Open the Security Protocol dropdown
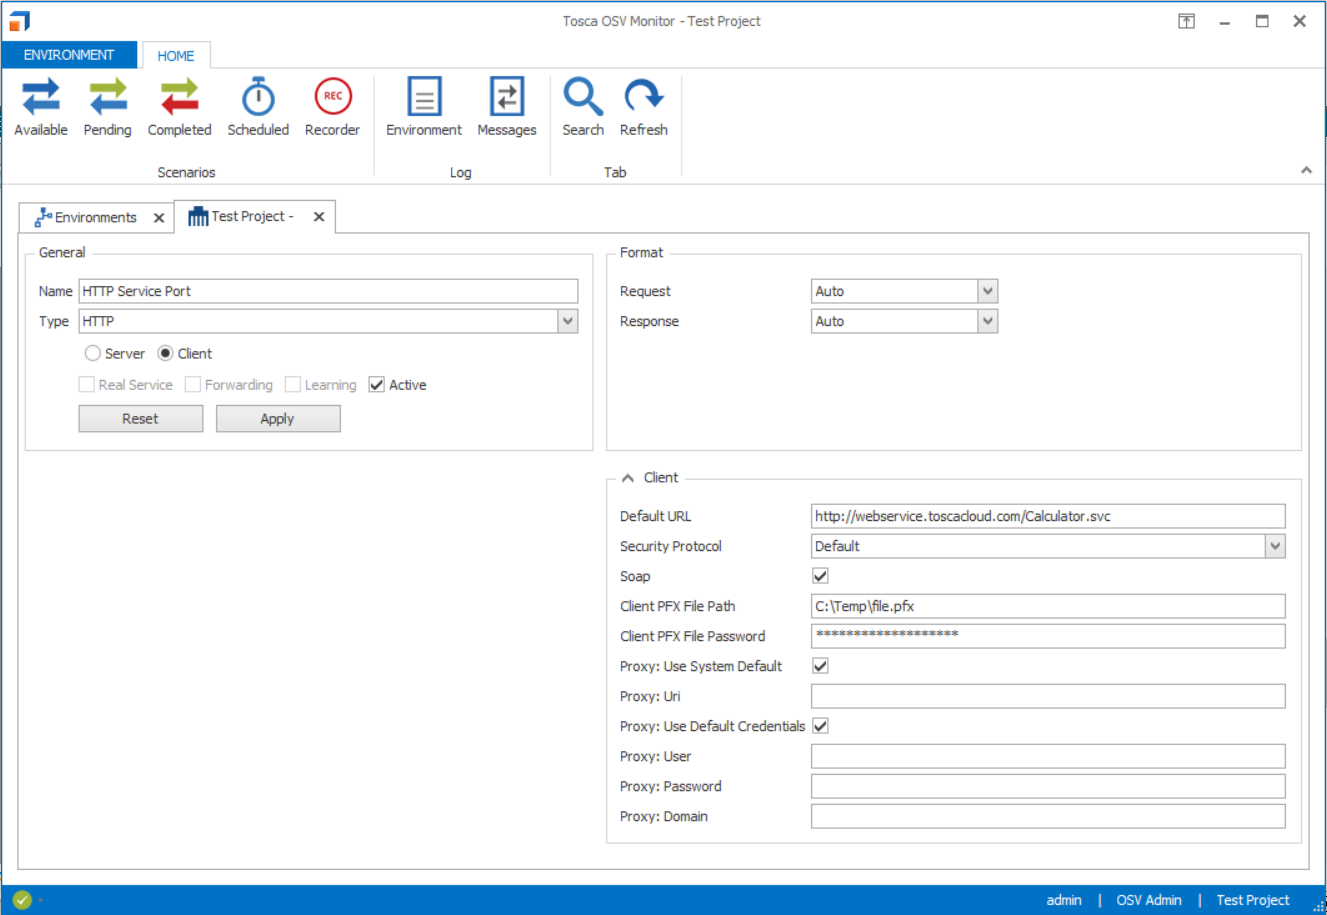 pos(1275,546)
